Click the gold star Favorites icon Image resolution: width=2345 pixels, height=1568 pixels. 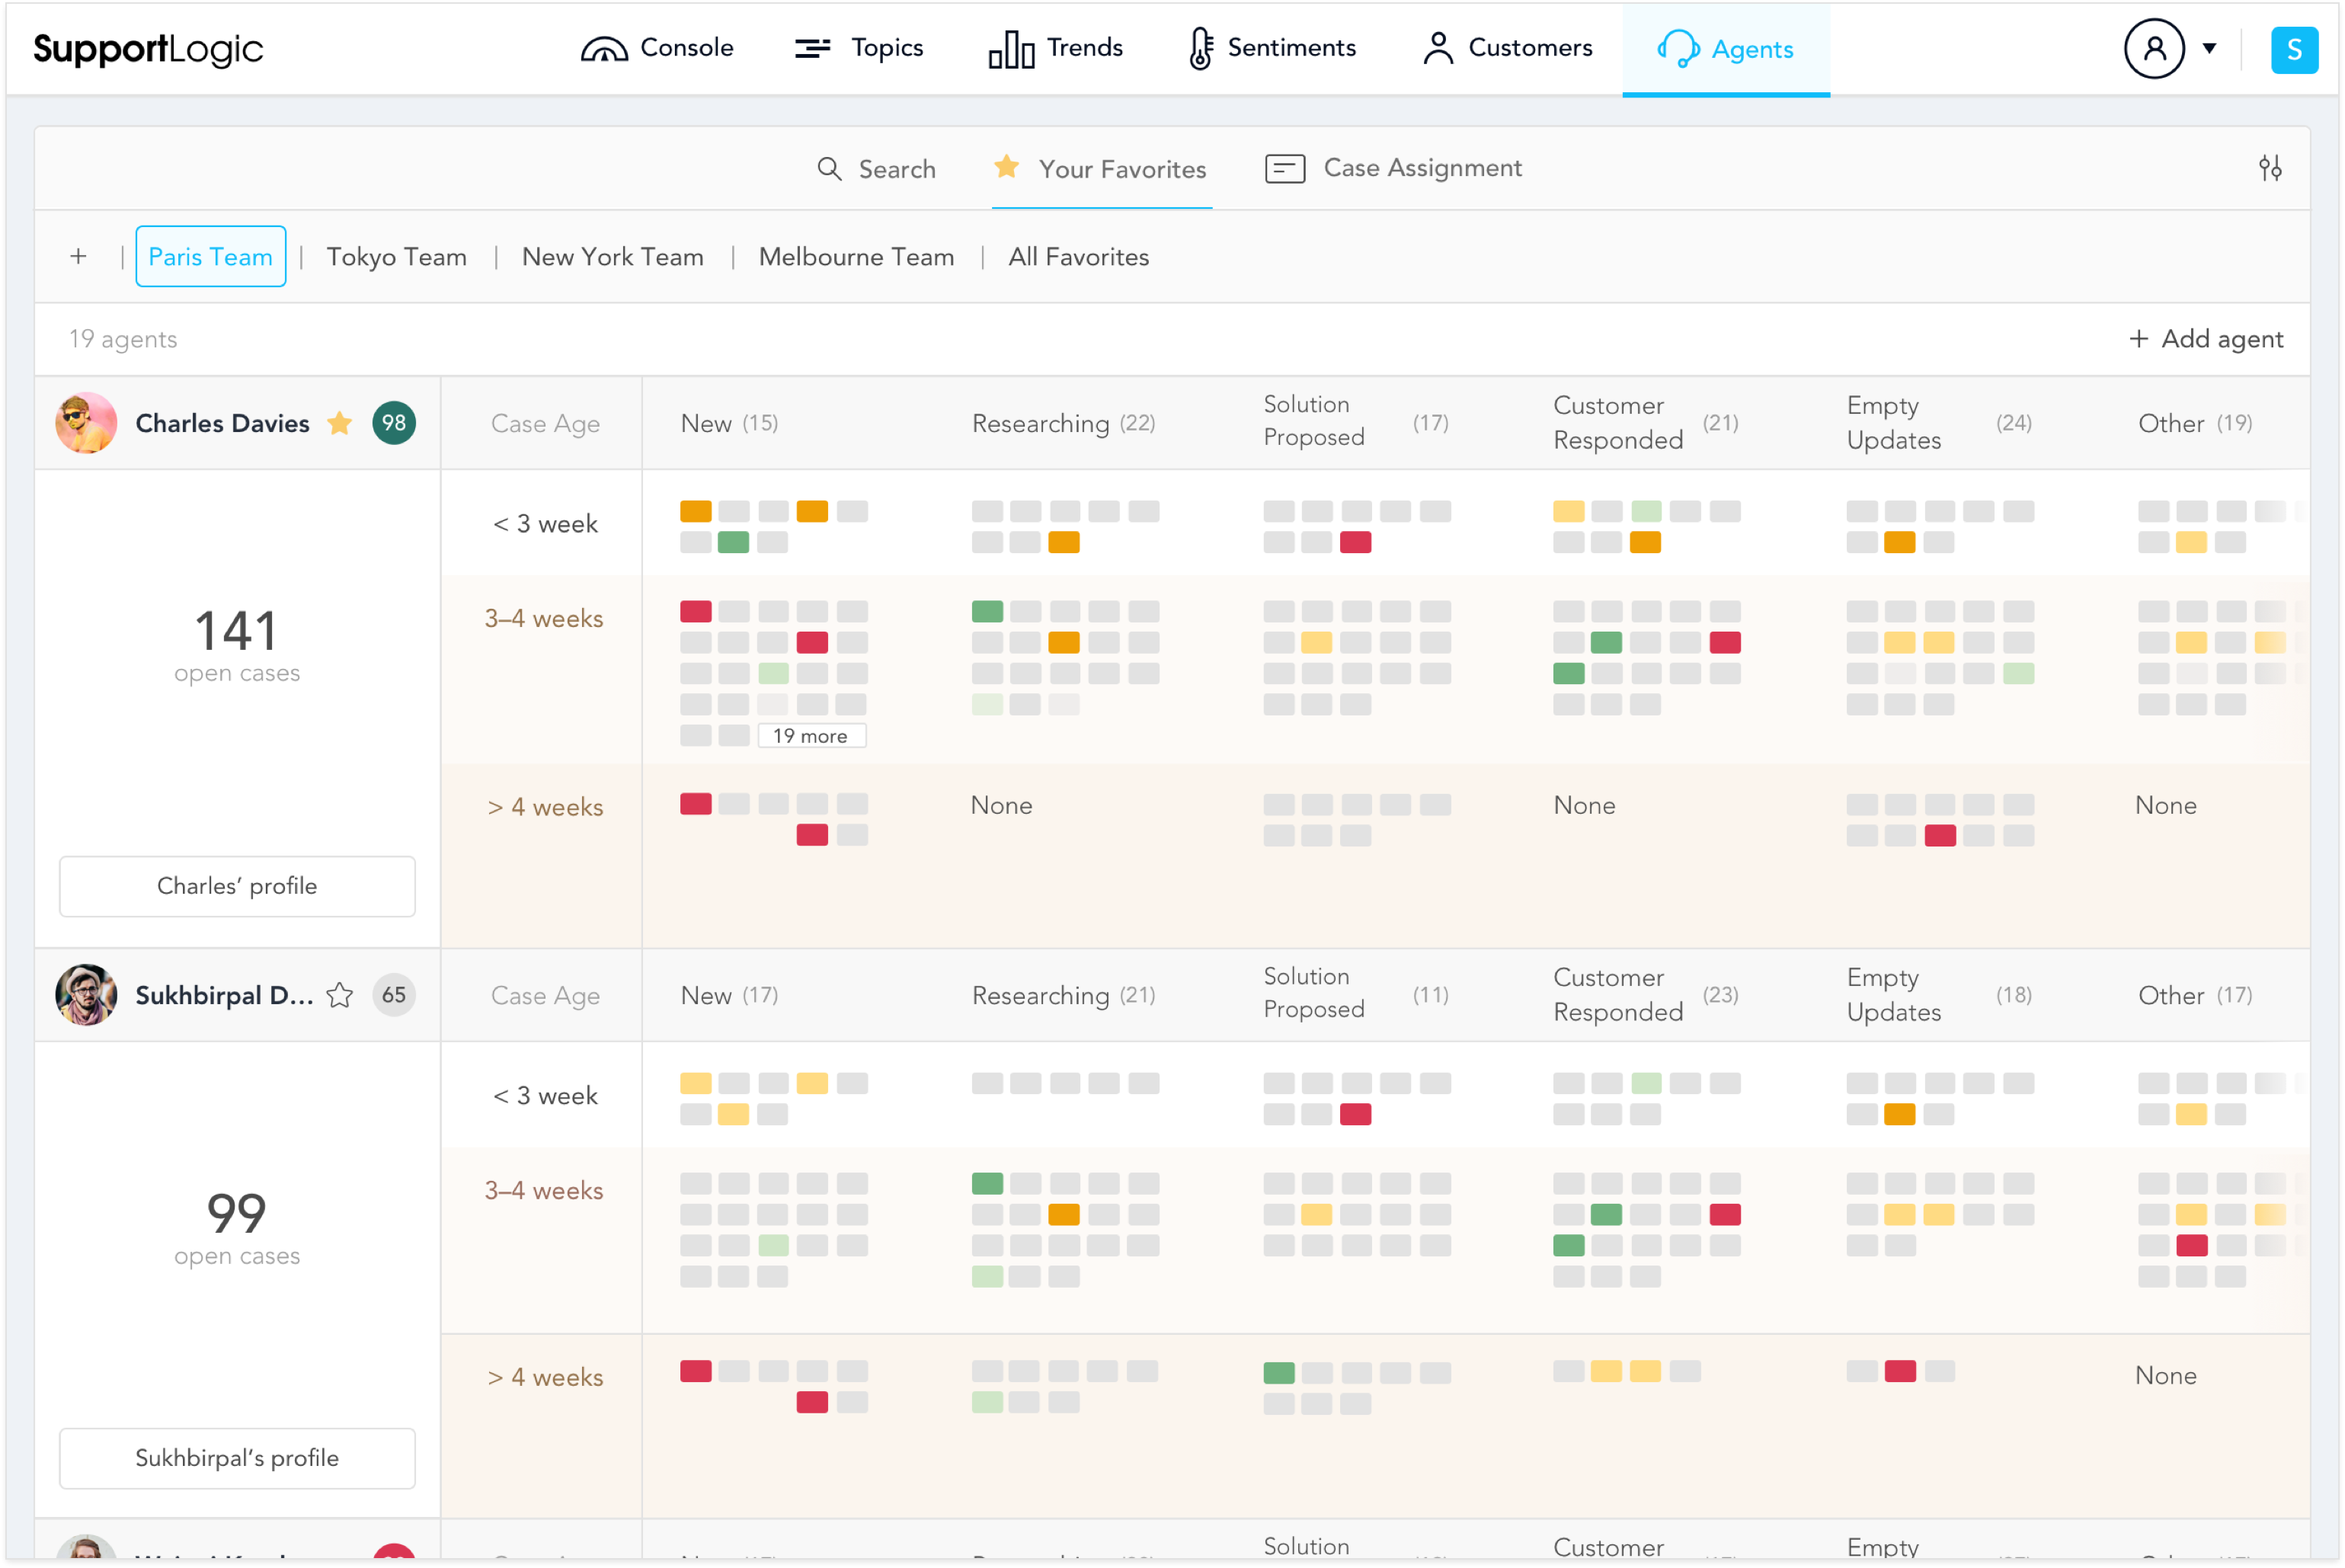point(1006,166)
